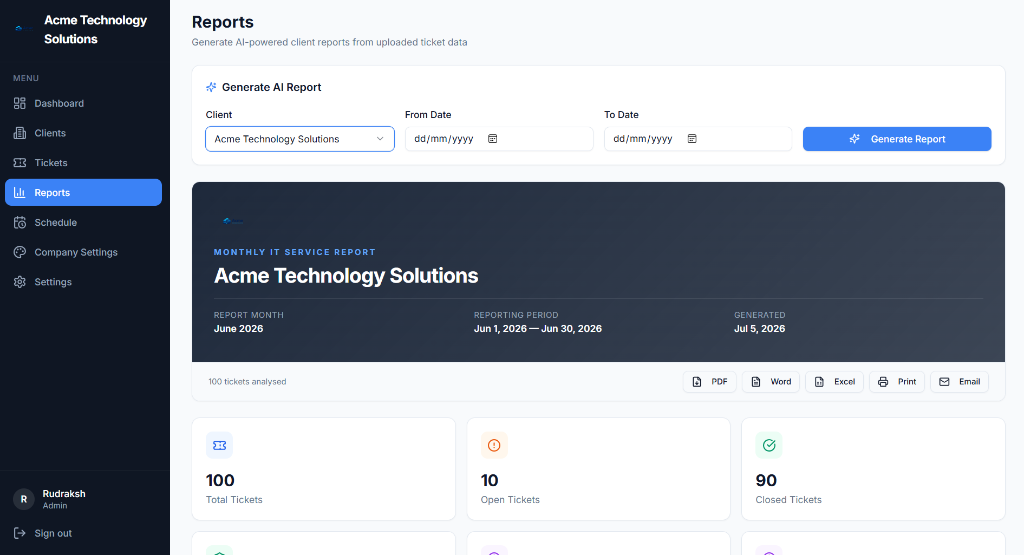Viewport: 1024px width, 555px height.
Task: Click the Excel spreadsheet icon
Action: (x=819, y=382)
